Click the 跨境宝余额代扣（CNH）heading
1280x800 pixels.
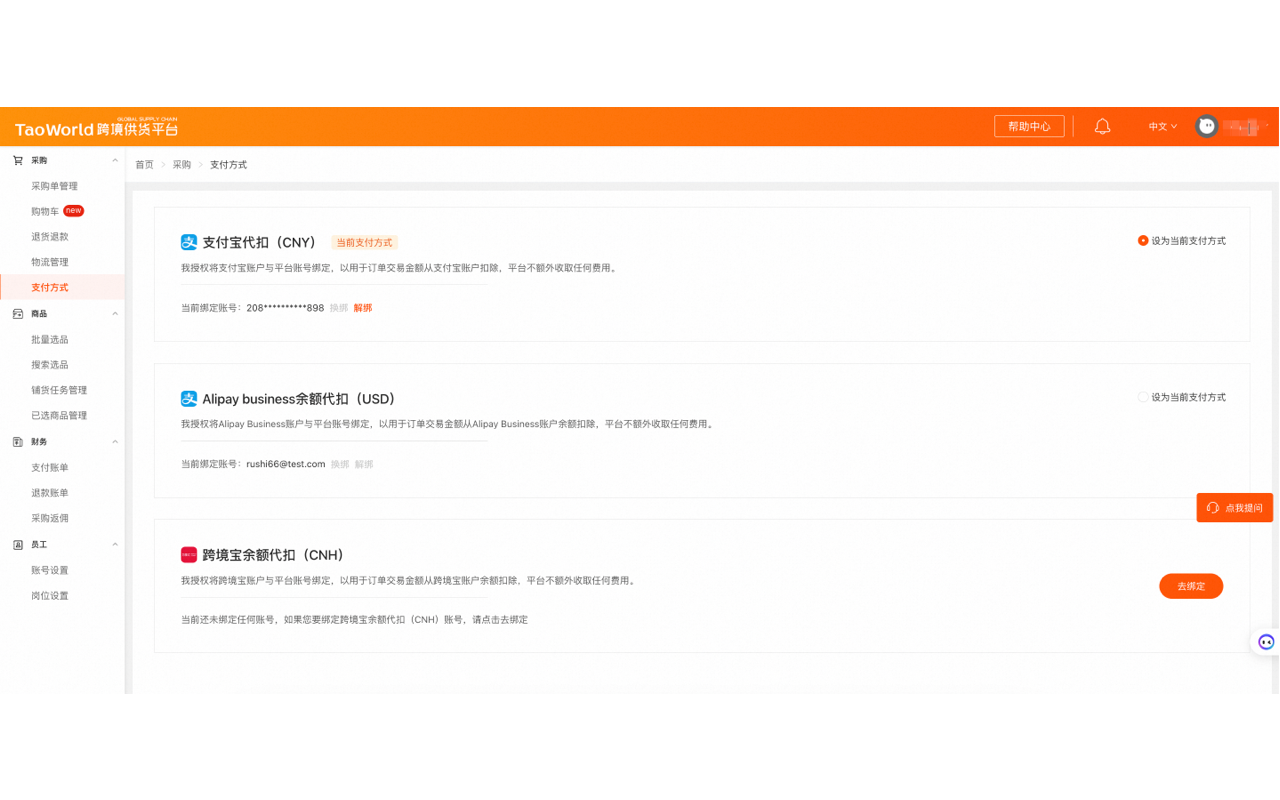[273, 555]
